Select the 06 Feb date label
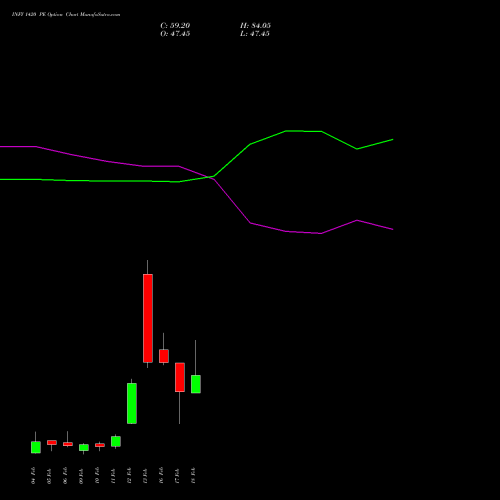 click(65, 476)
